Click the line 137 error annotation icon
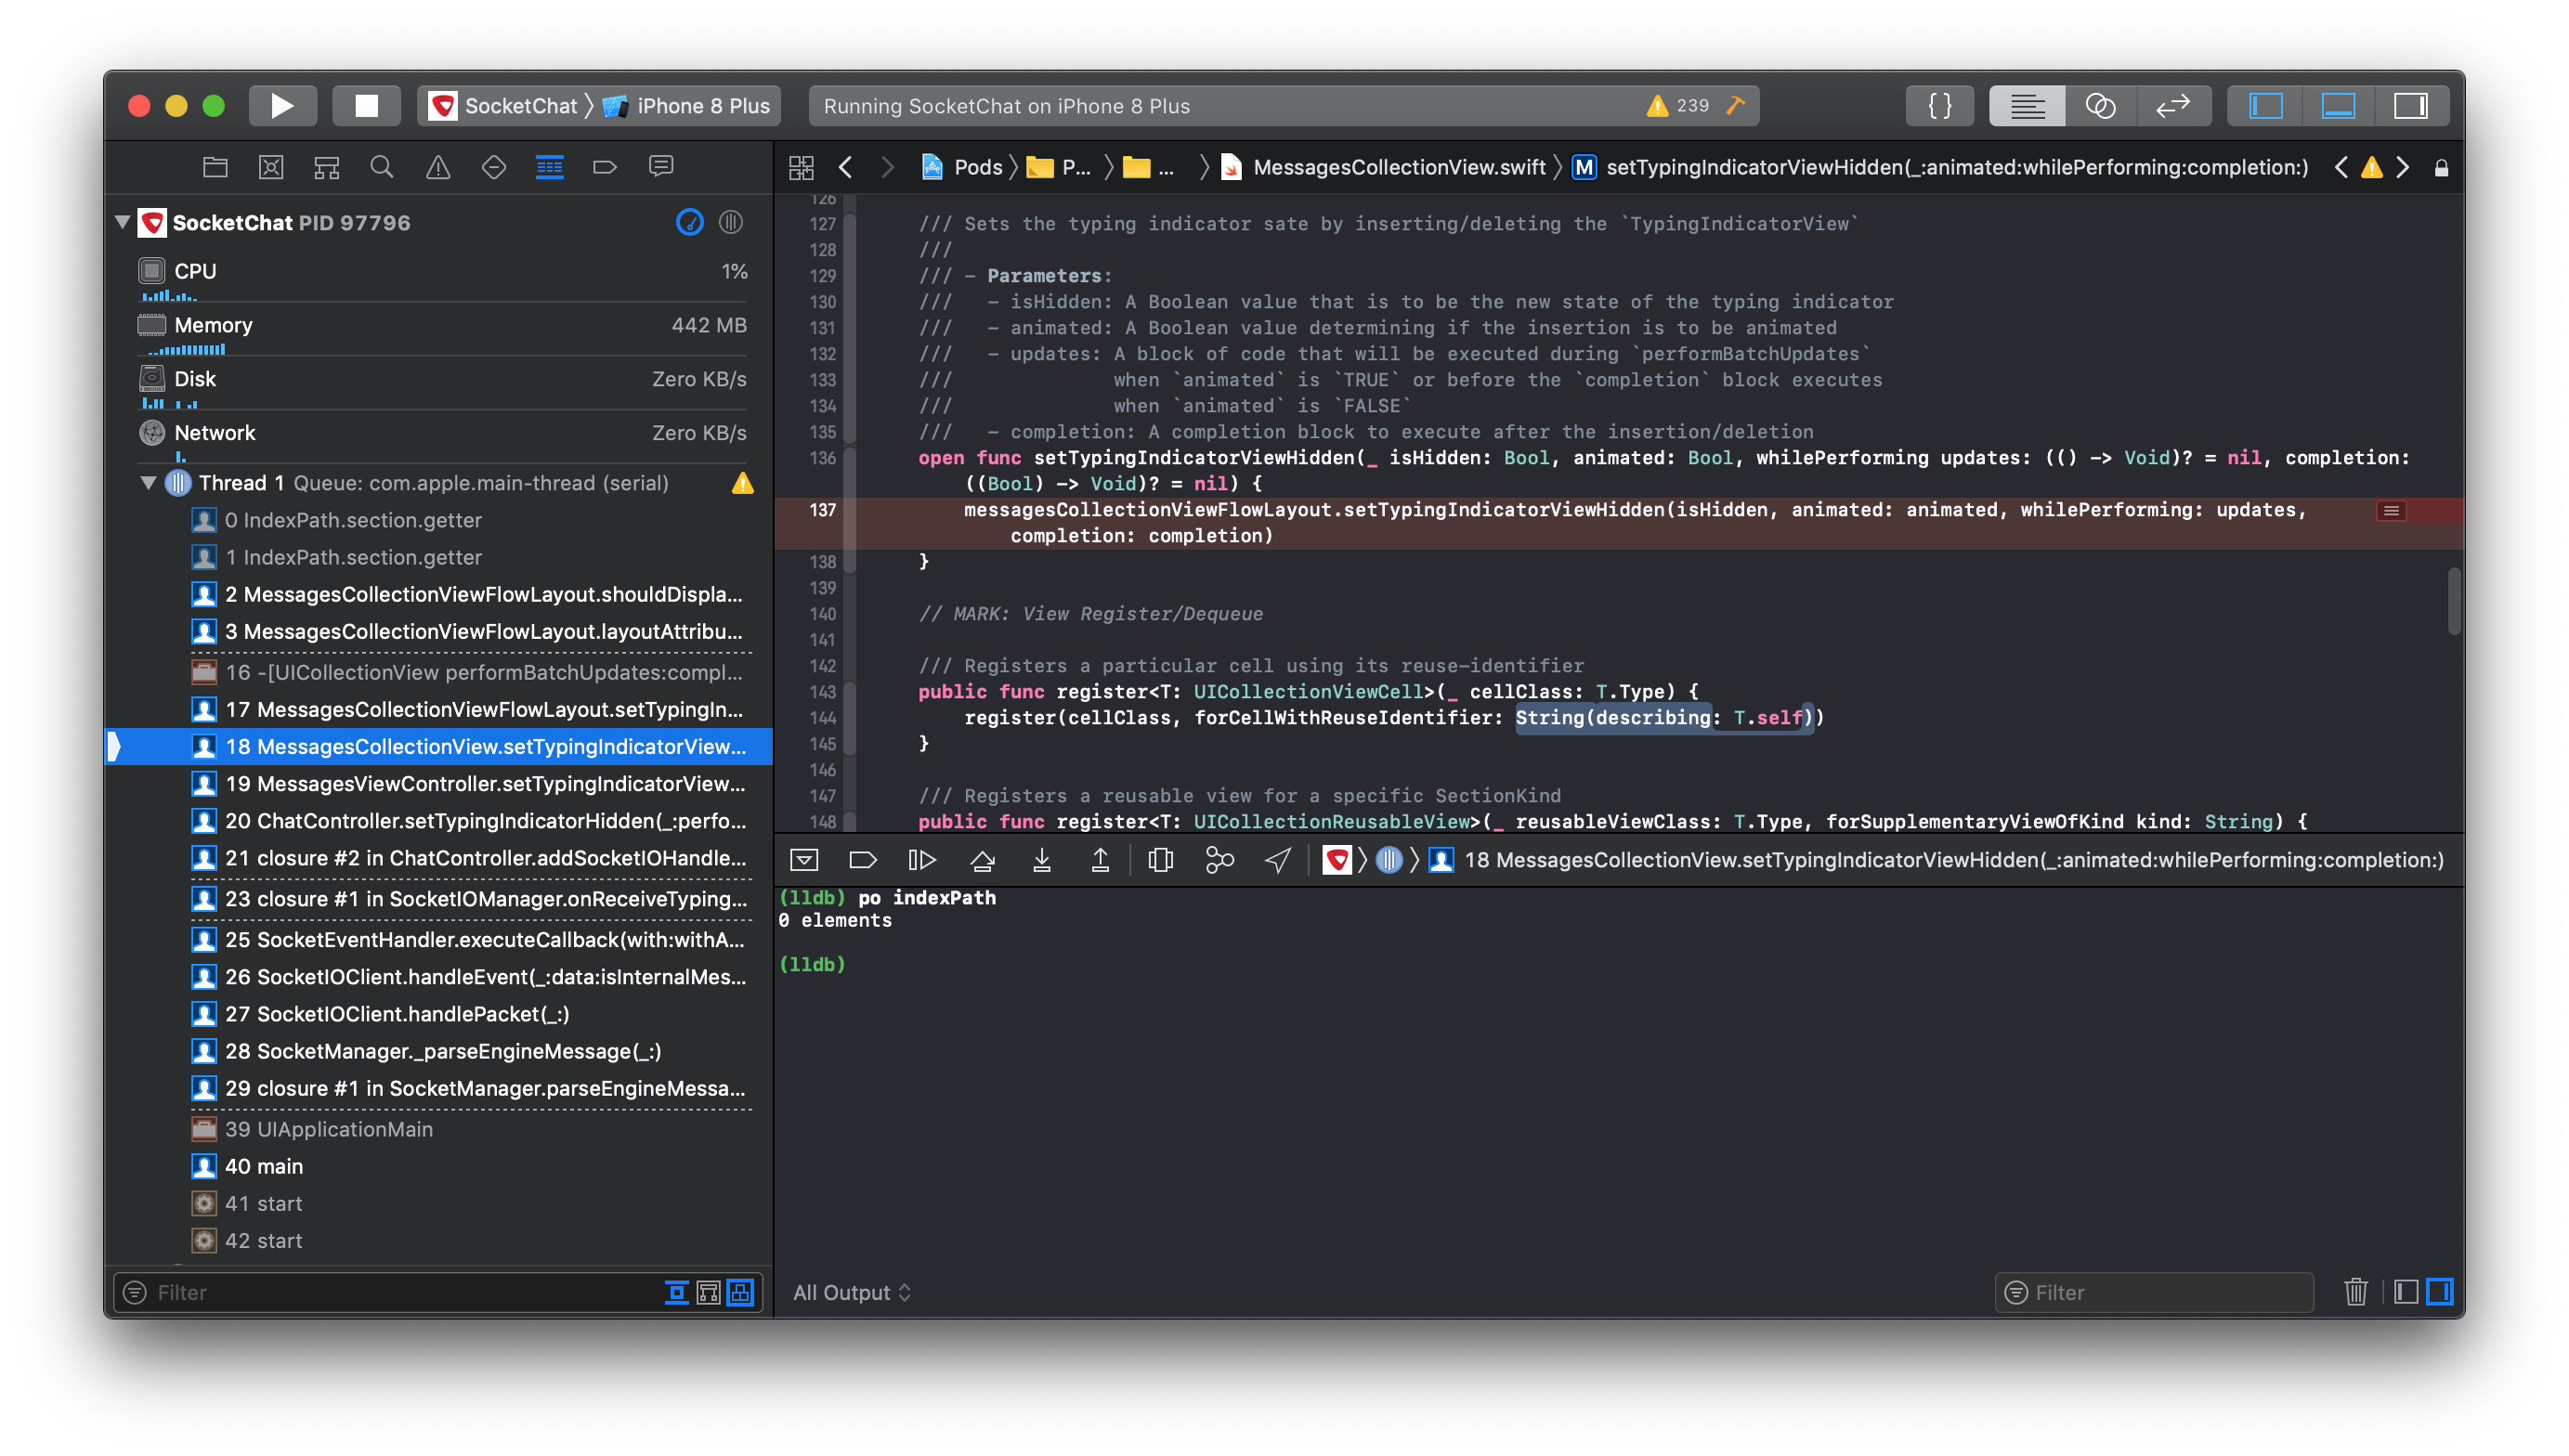 click(x=2391, y=511)
